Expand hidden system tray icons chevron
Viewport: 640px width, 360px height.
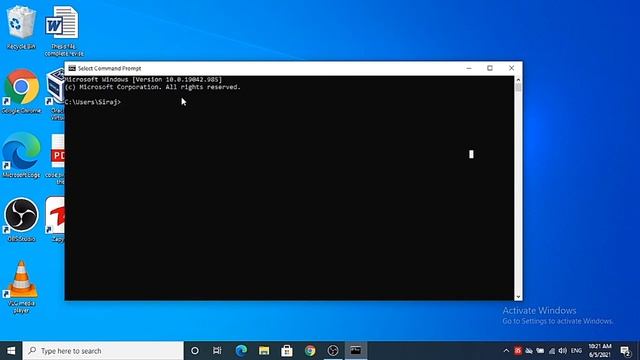[x=506, y=351]
